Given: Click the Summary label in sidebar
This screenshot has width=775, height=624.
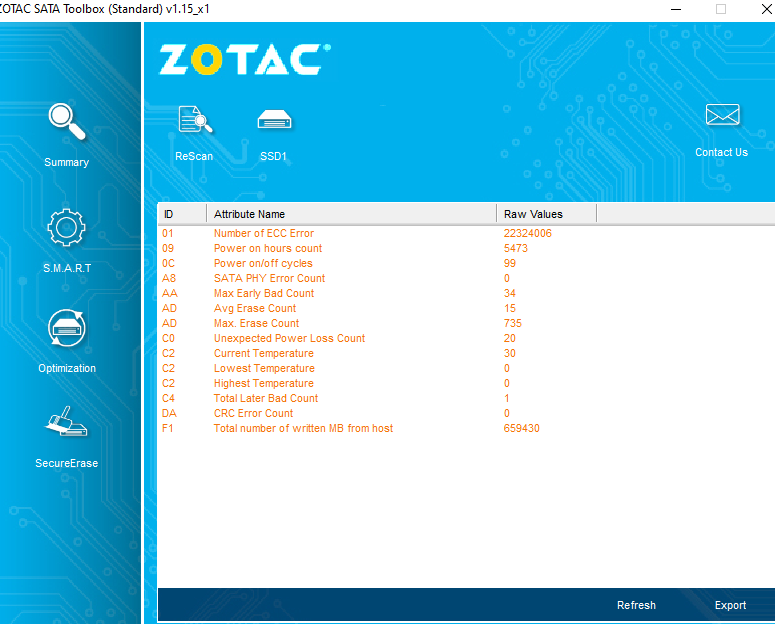Looking at the screenshot, I should pos(67,162).
